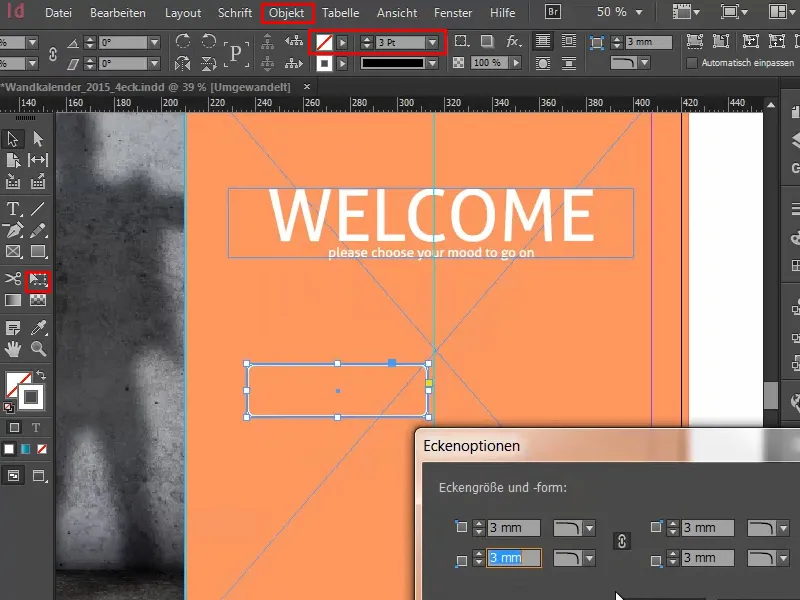800x600 pixels.
Task: Select the Pencil tool
Action: [x=38, y=230]
